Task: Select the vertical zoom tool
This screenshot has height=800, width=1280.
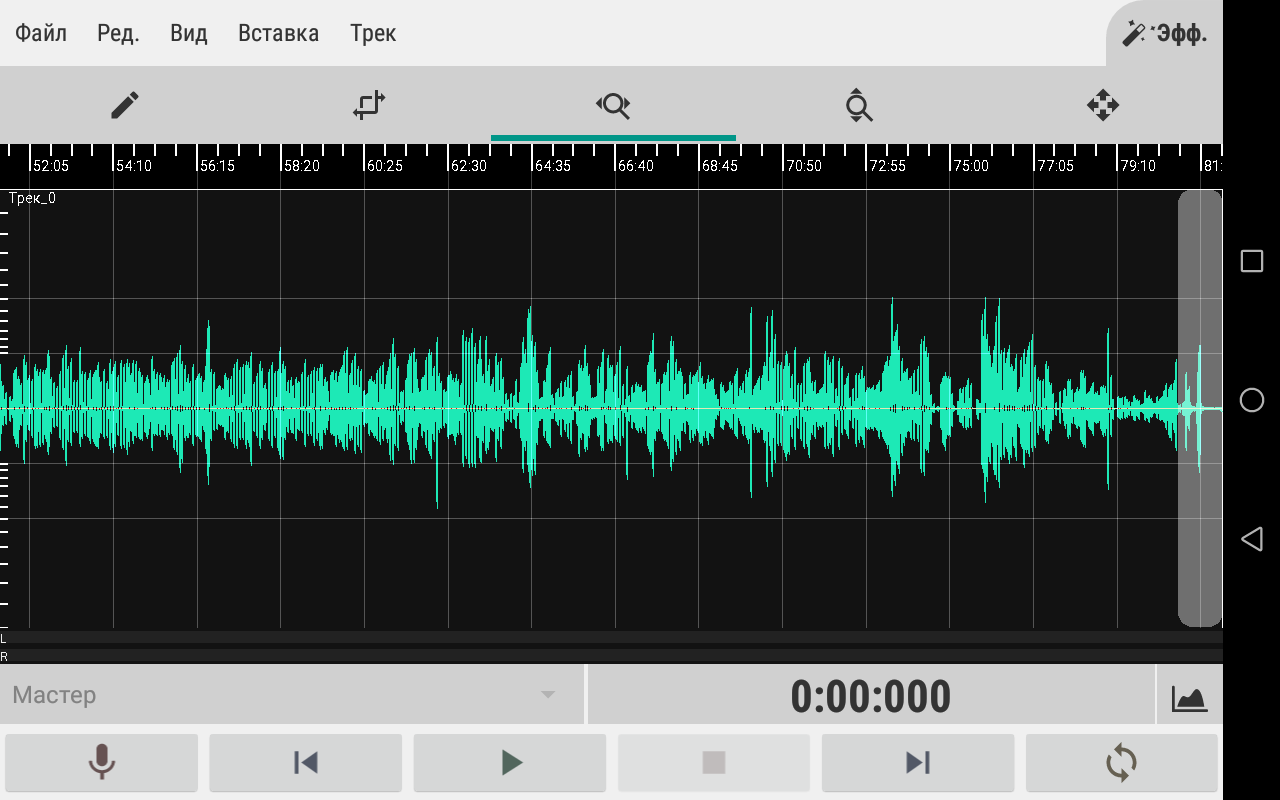Action: 858,105
